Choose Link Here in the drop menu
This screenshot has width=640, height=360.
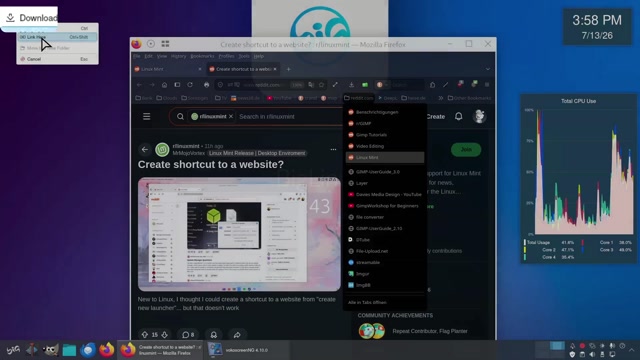[57, 37]
